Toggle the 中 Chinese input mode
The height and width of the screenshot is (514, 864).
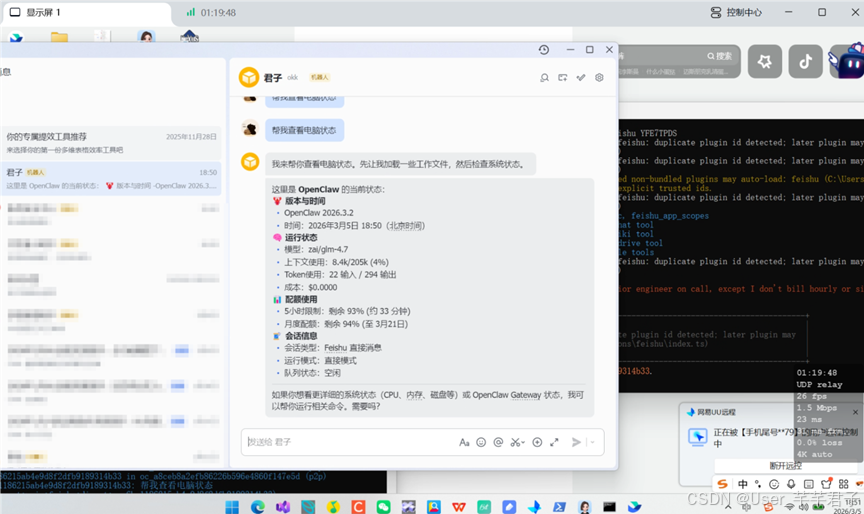pos(743,484)
